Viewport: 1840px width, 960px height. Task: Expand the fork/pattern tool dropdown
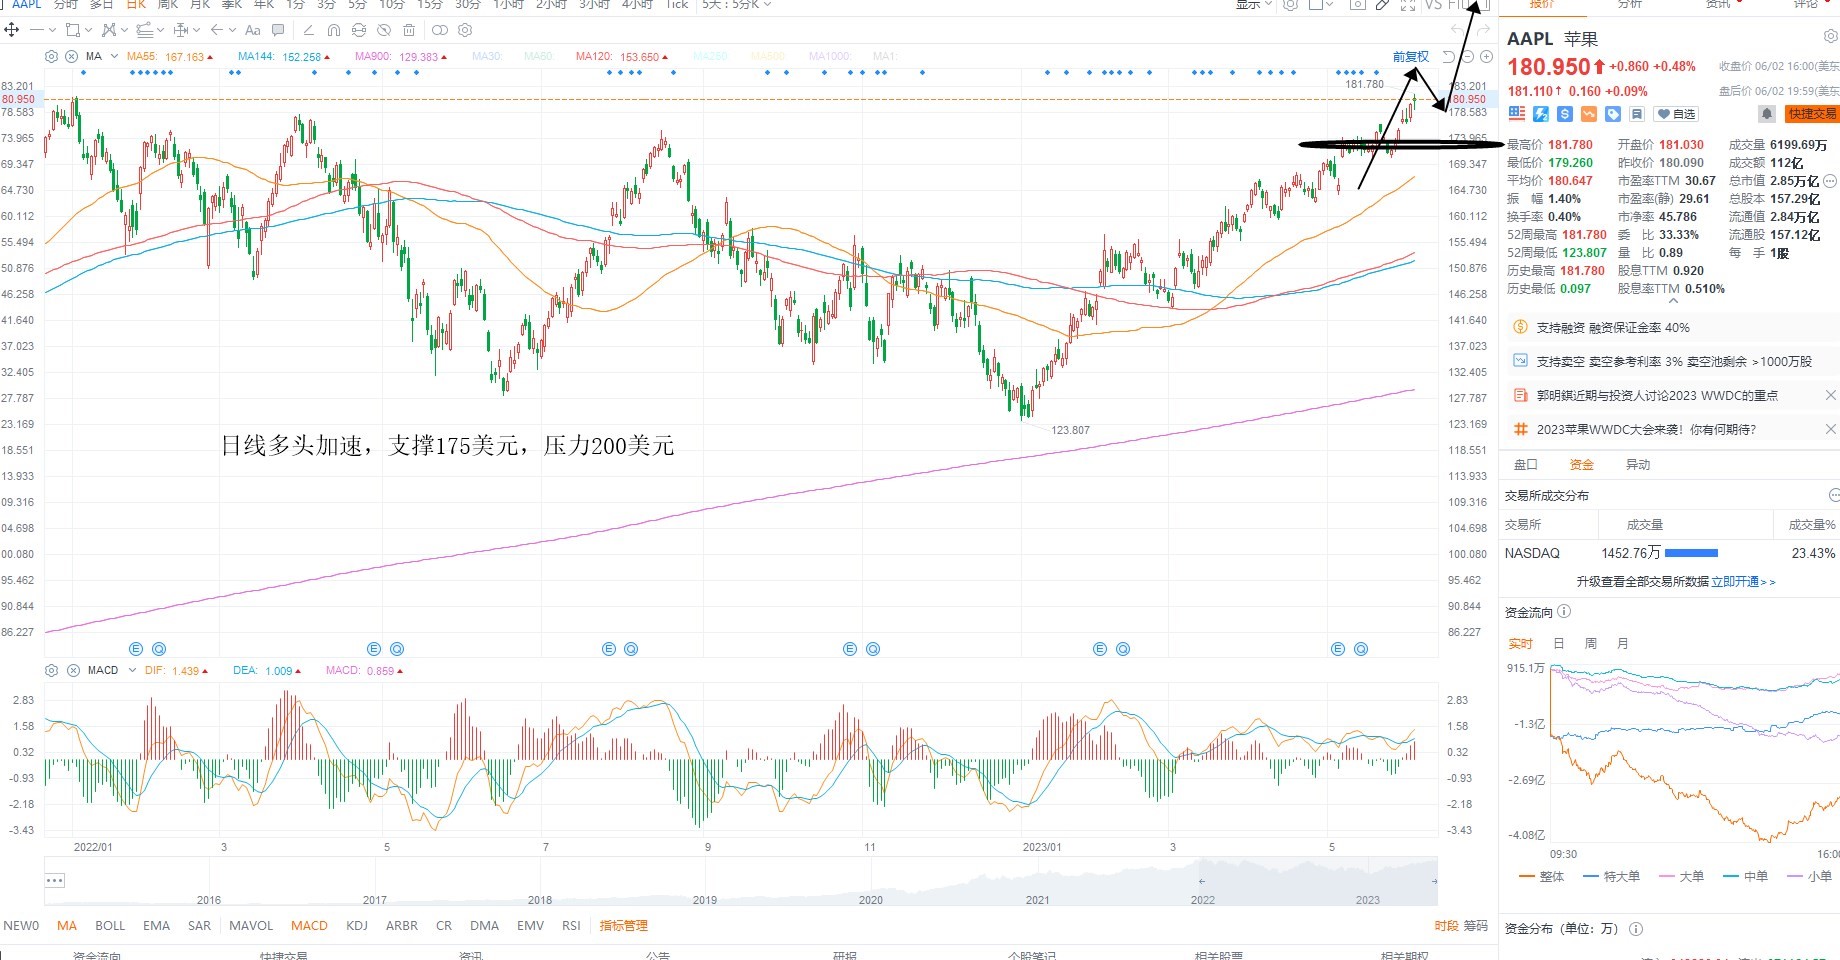[123, 30]
